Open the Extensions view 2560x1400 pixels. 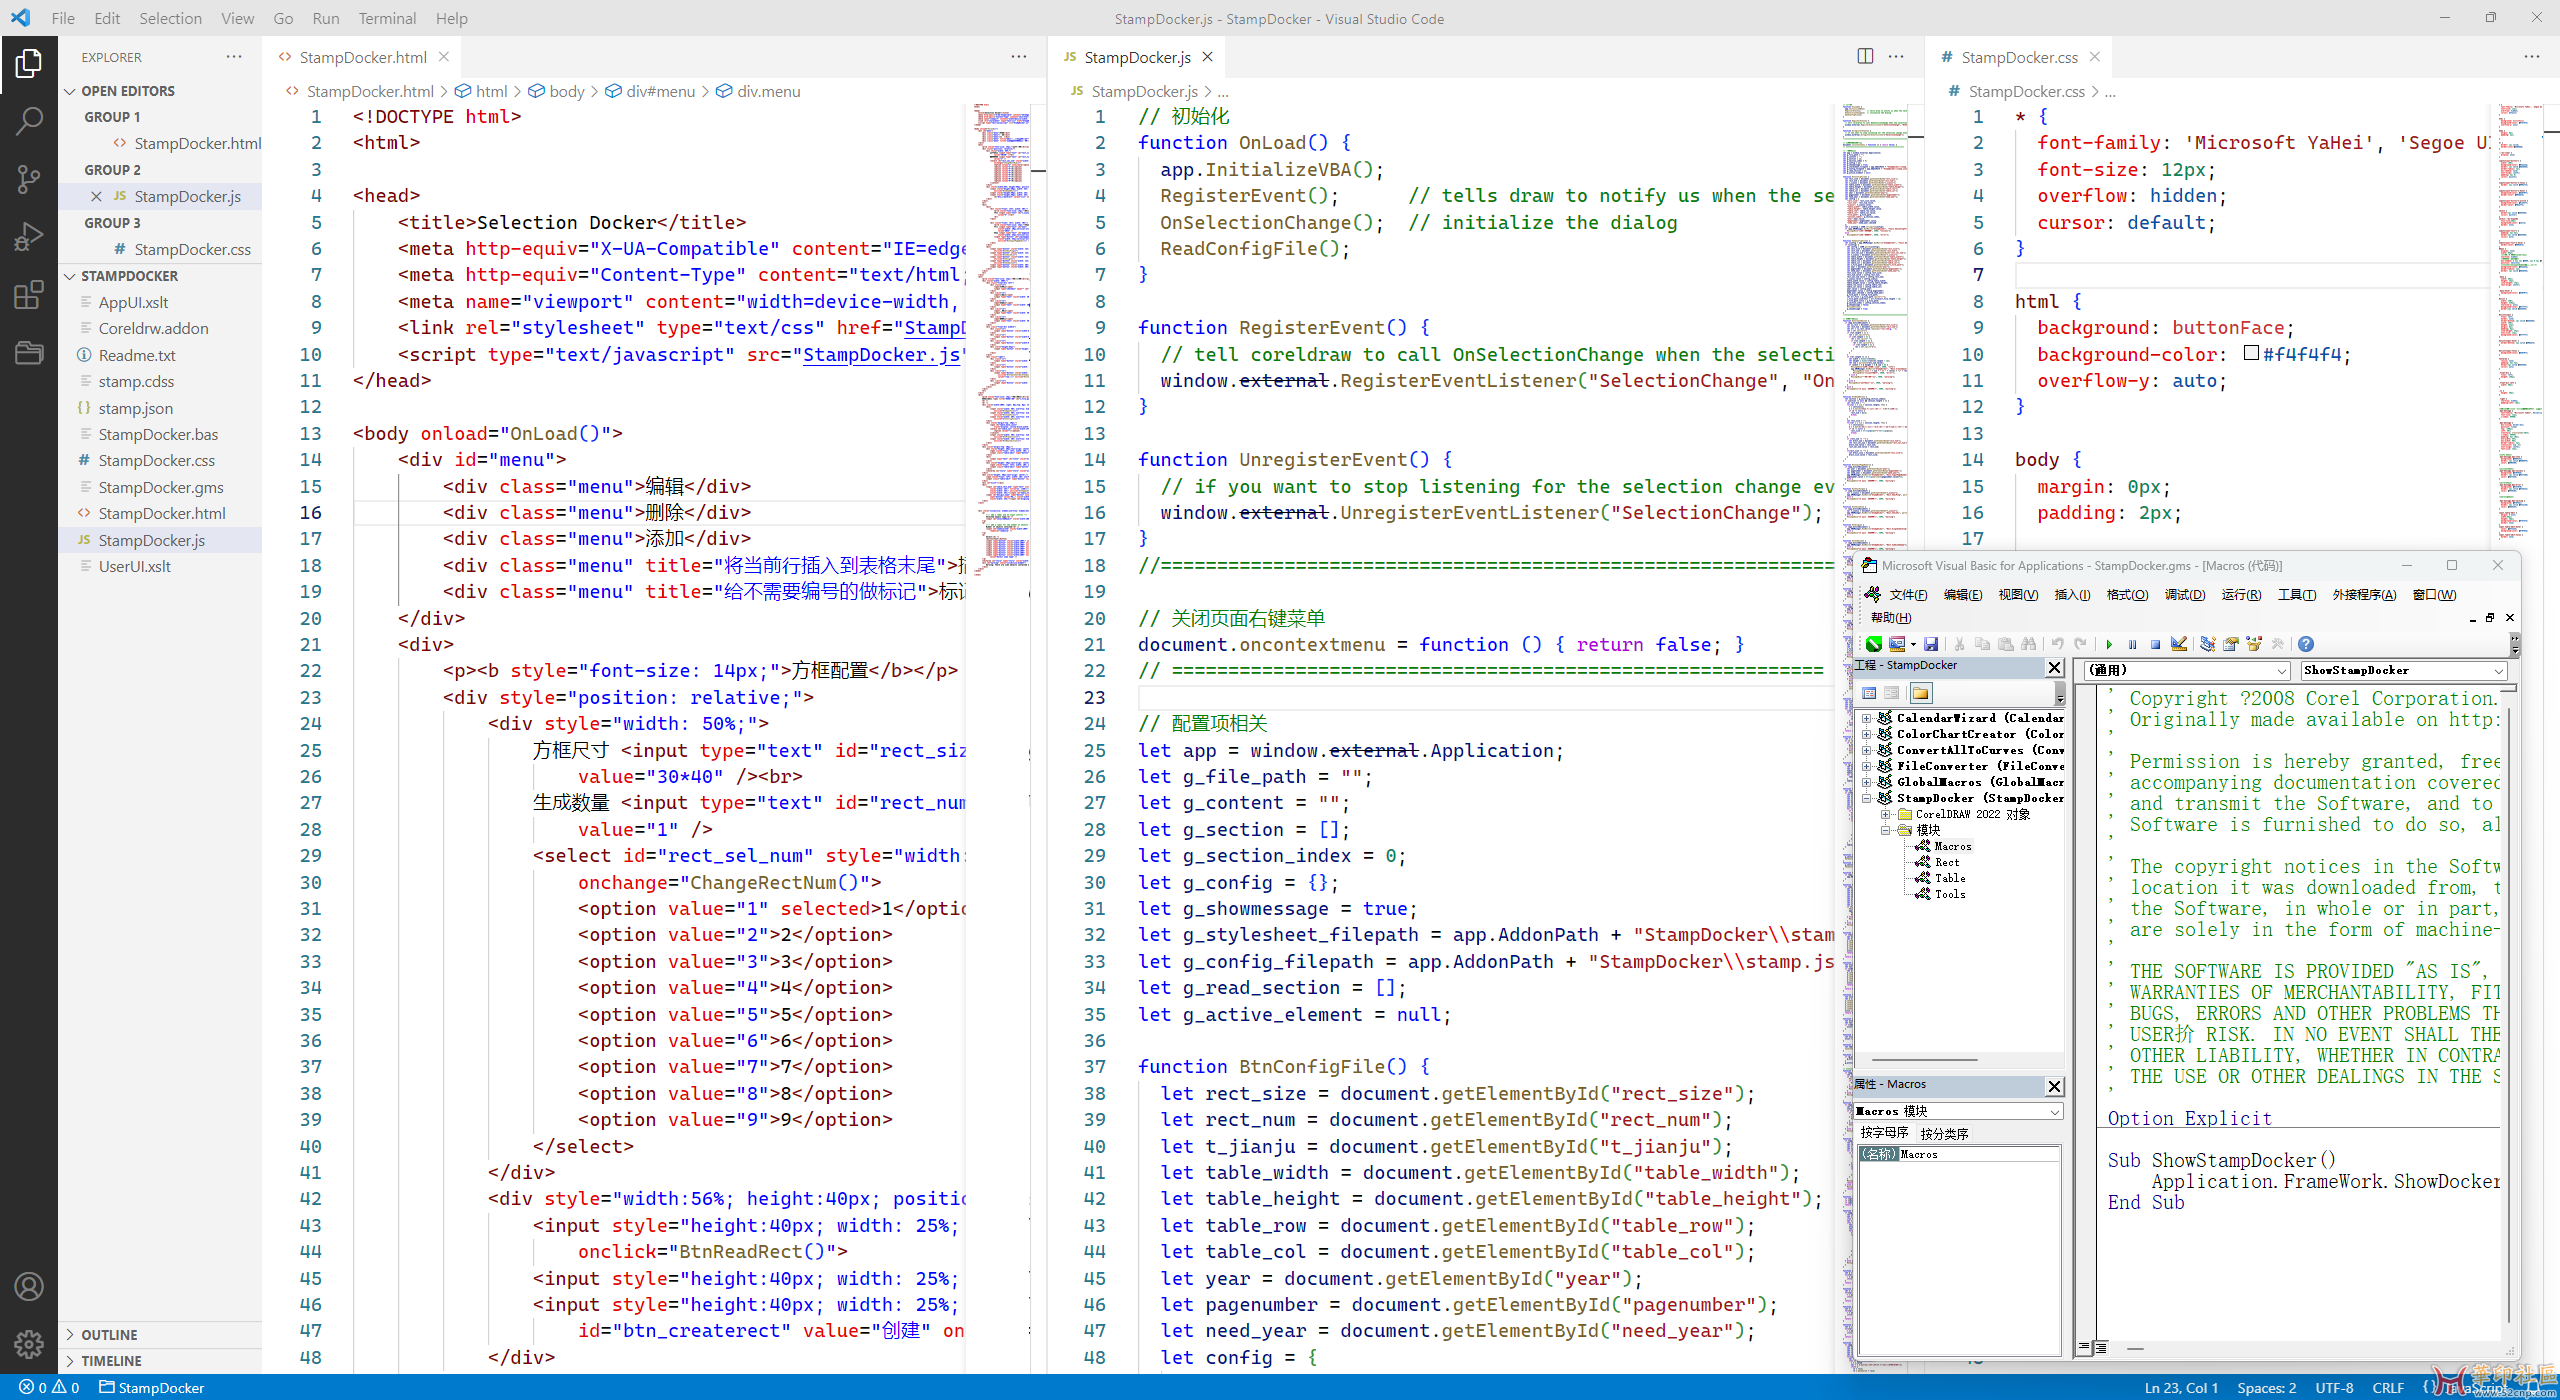pyautogui.click(x=29, y=295)
